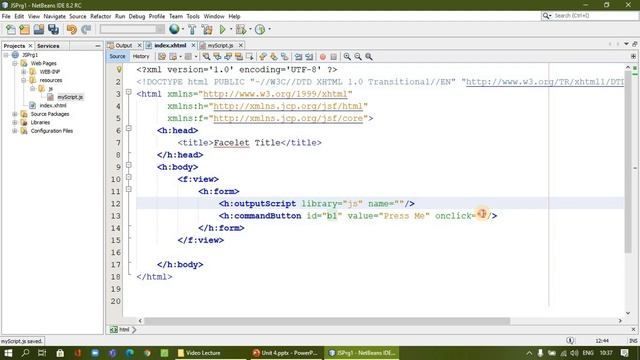The image size is (640, 360).
Task: Click the browser globe icon in toolbar
Action: coord(174,29)
